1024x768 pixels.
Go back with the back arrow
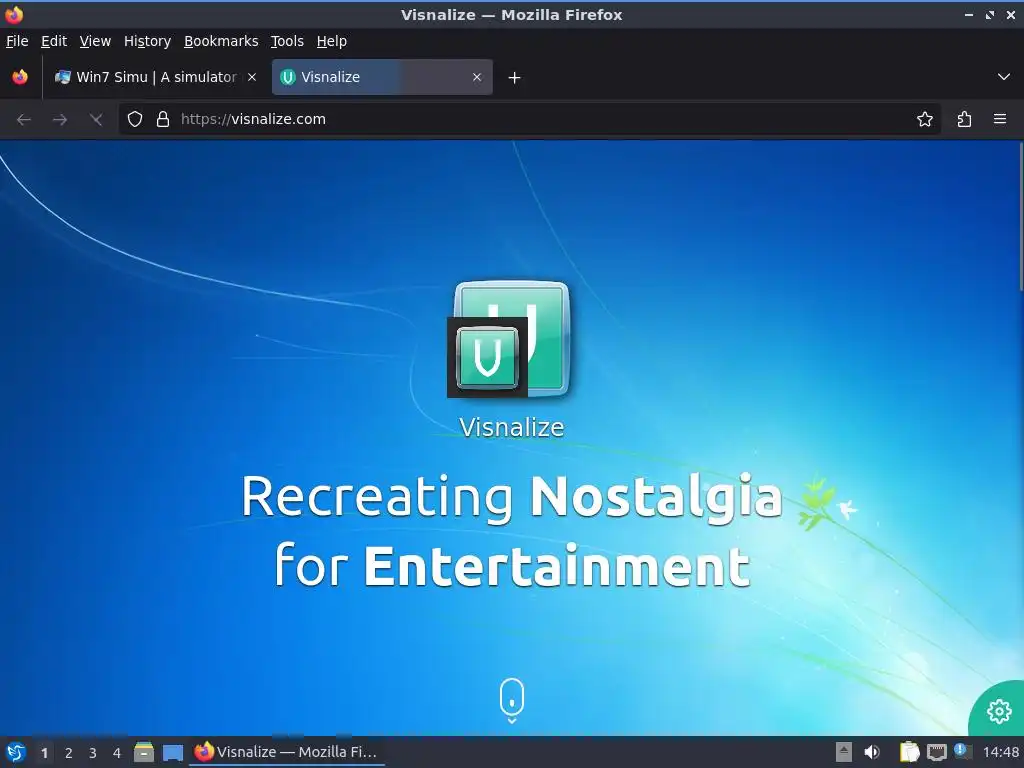pos(24,120)
